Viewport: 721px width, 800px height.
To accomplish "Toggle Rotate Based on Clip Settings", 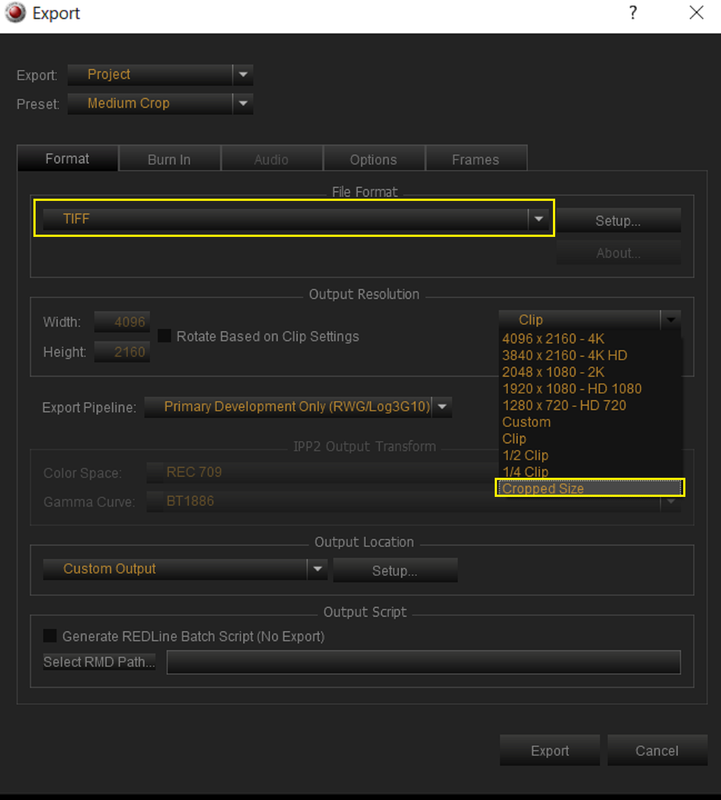I will 164,336.
